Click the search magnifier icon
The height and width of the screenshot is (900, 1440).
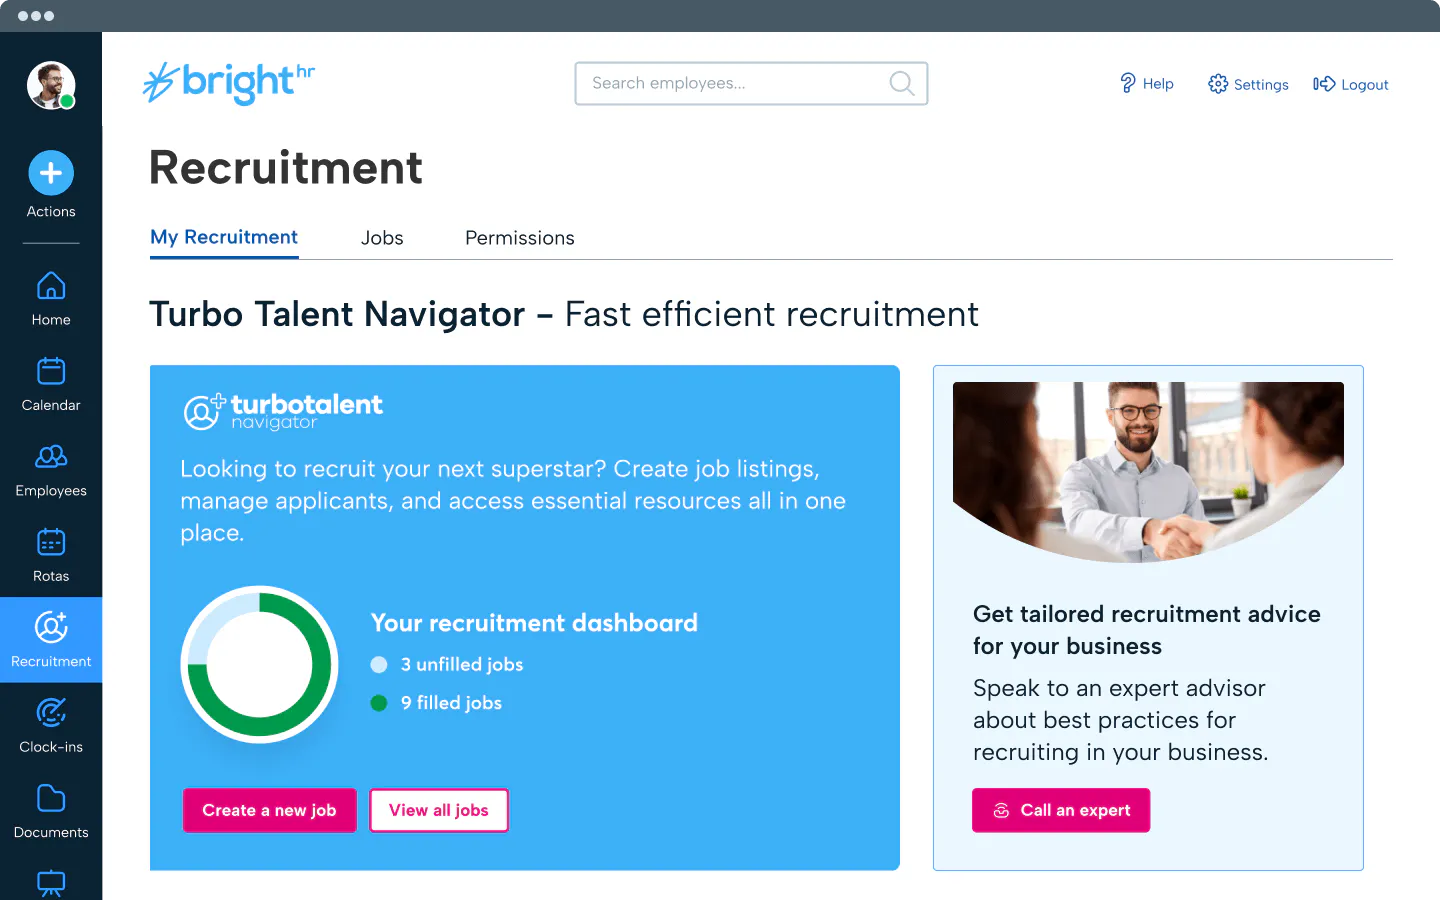tap(902, 83)
